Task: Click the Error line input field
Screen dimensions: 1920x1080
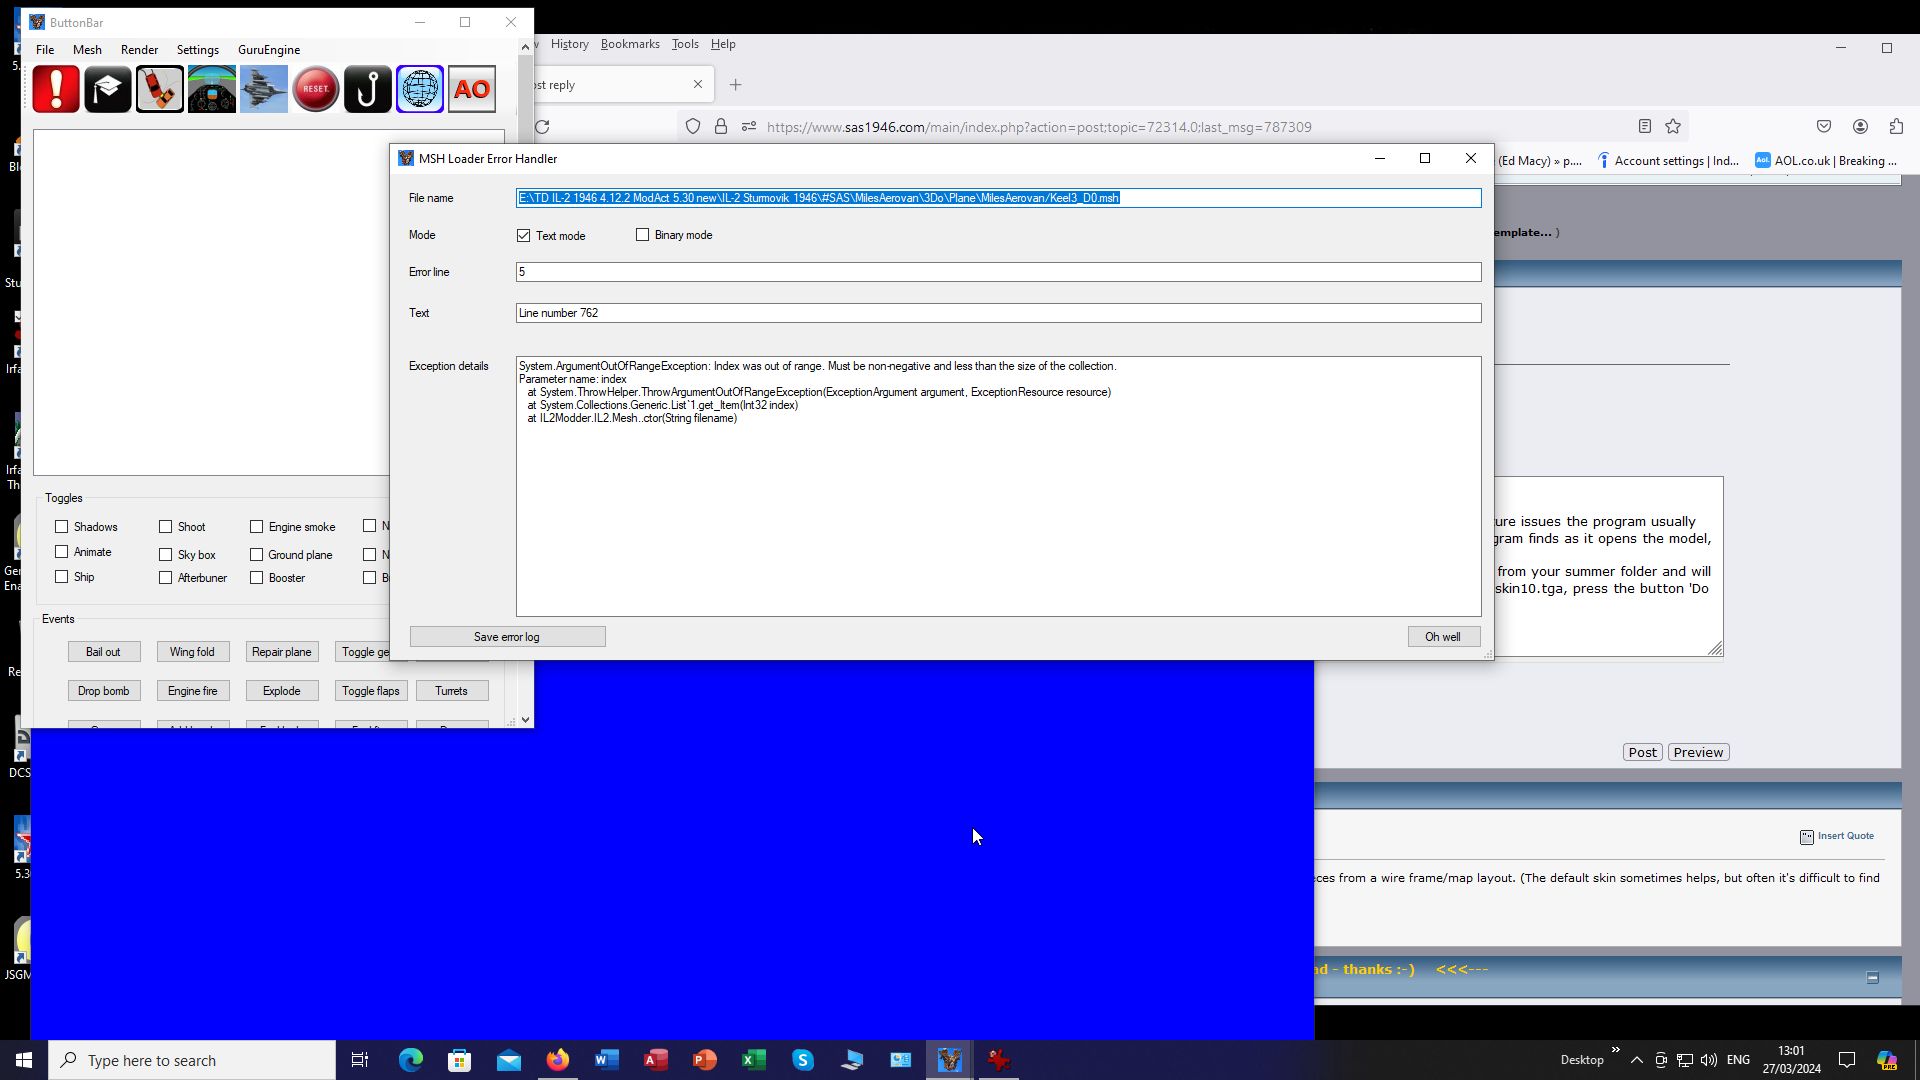Action: (998, 272)
